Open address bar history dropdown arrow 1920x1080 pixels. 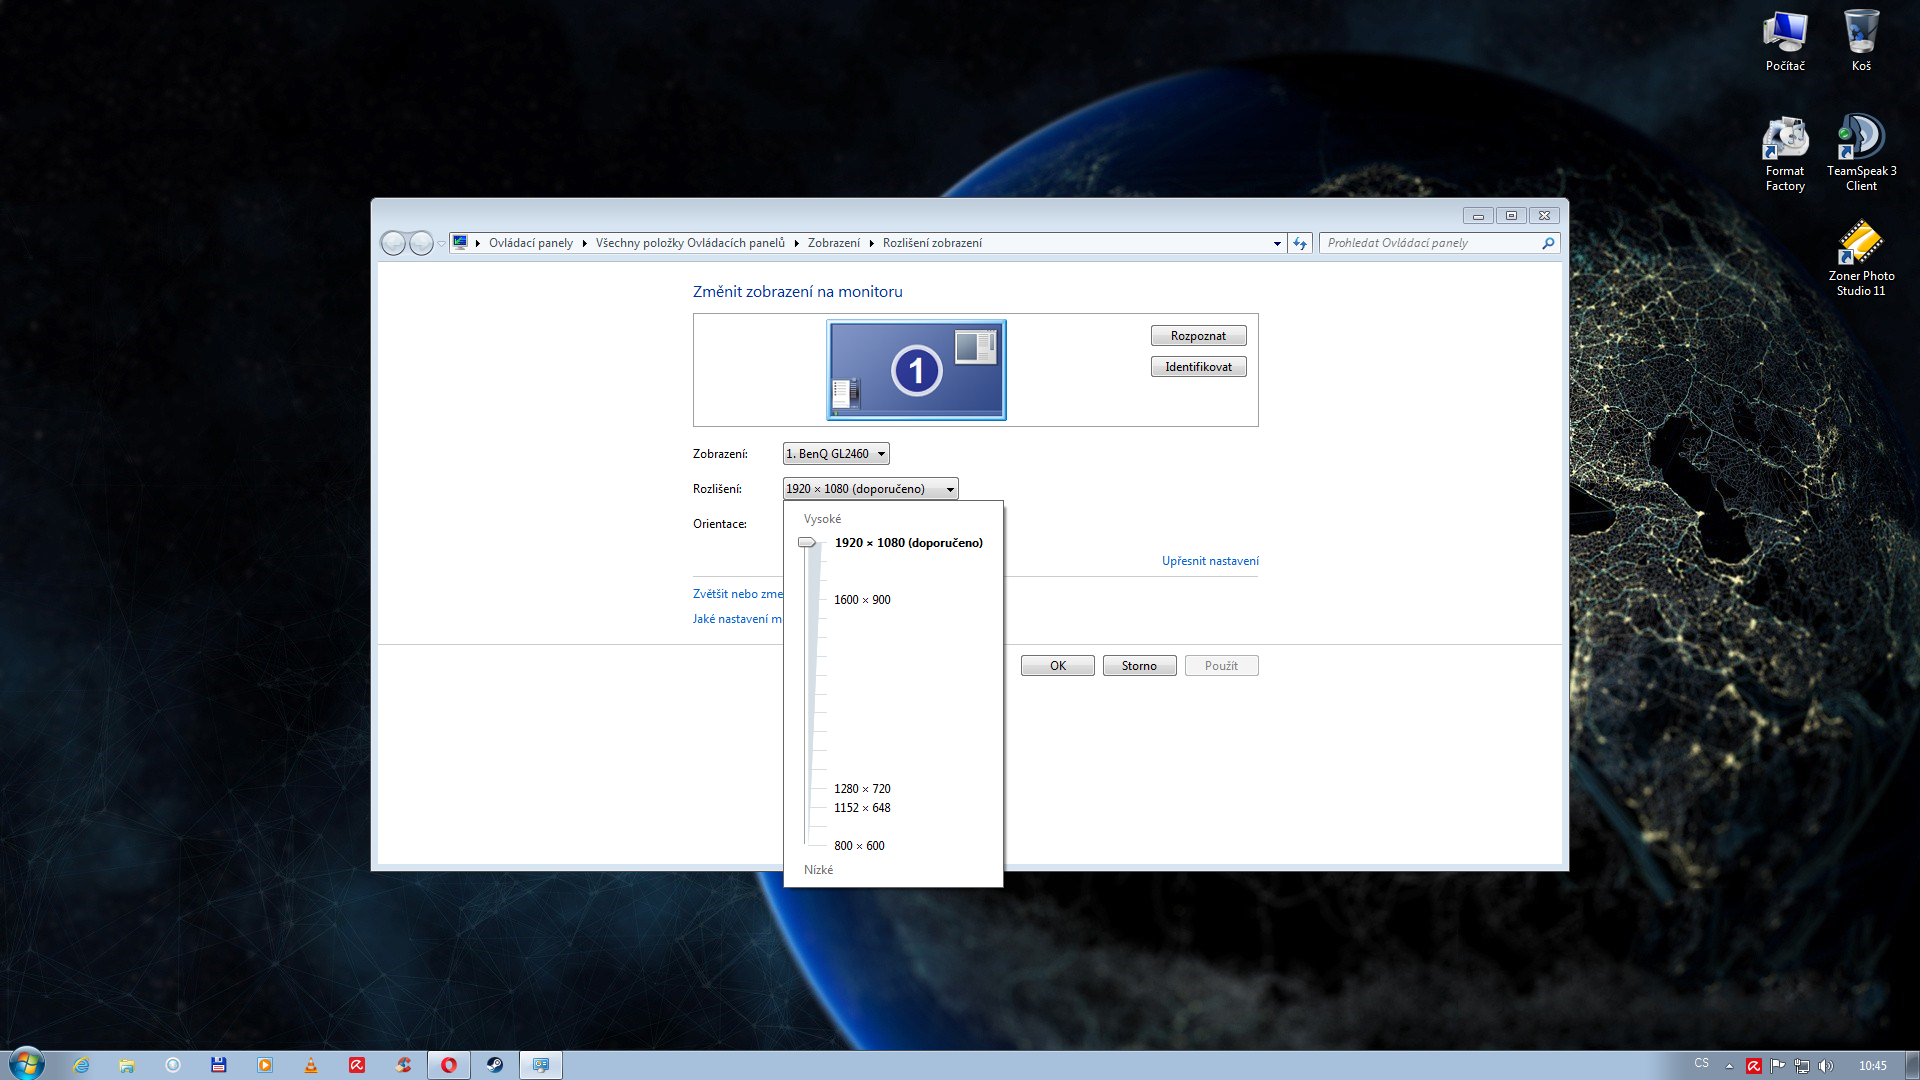1277,243
